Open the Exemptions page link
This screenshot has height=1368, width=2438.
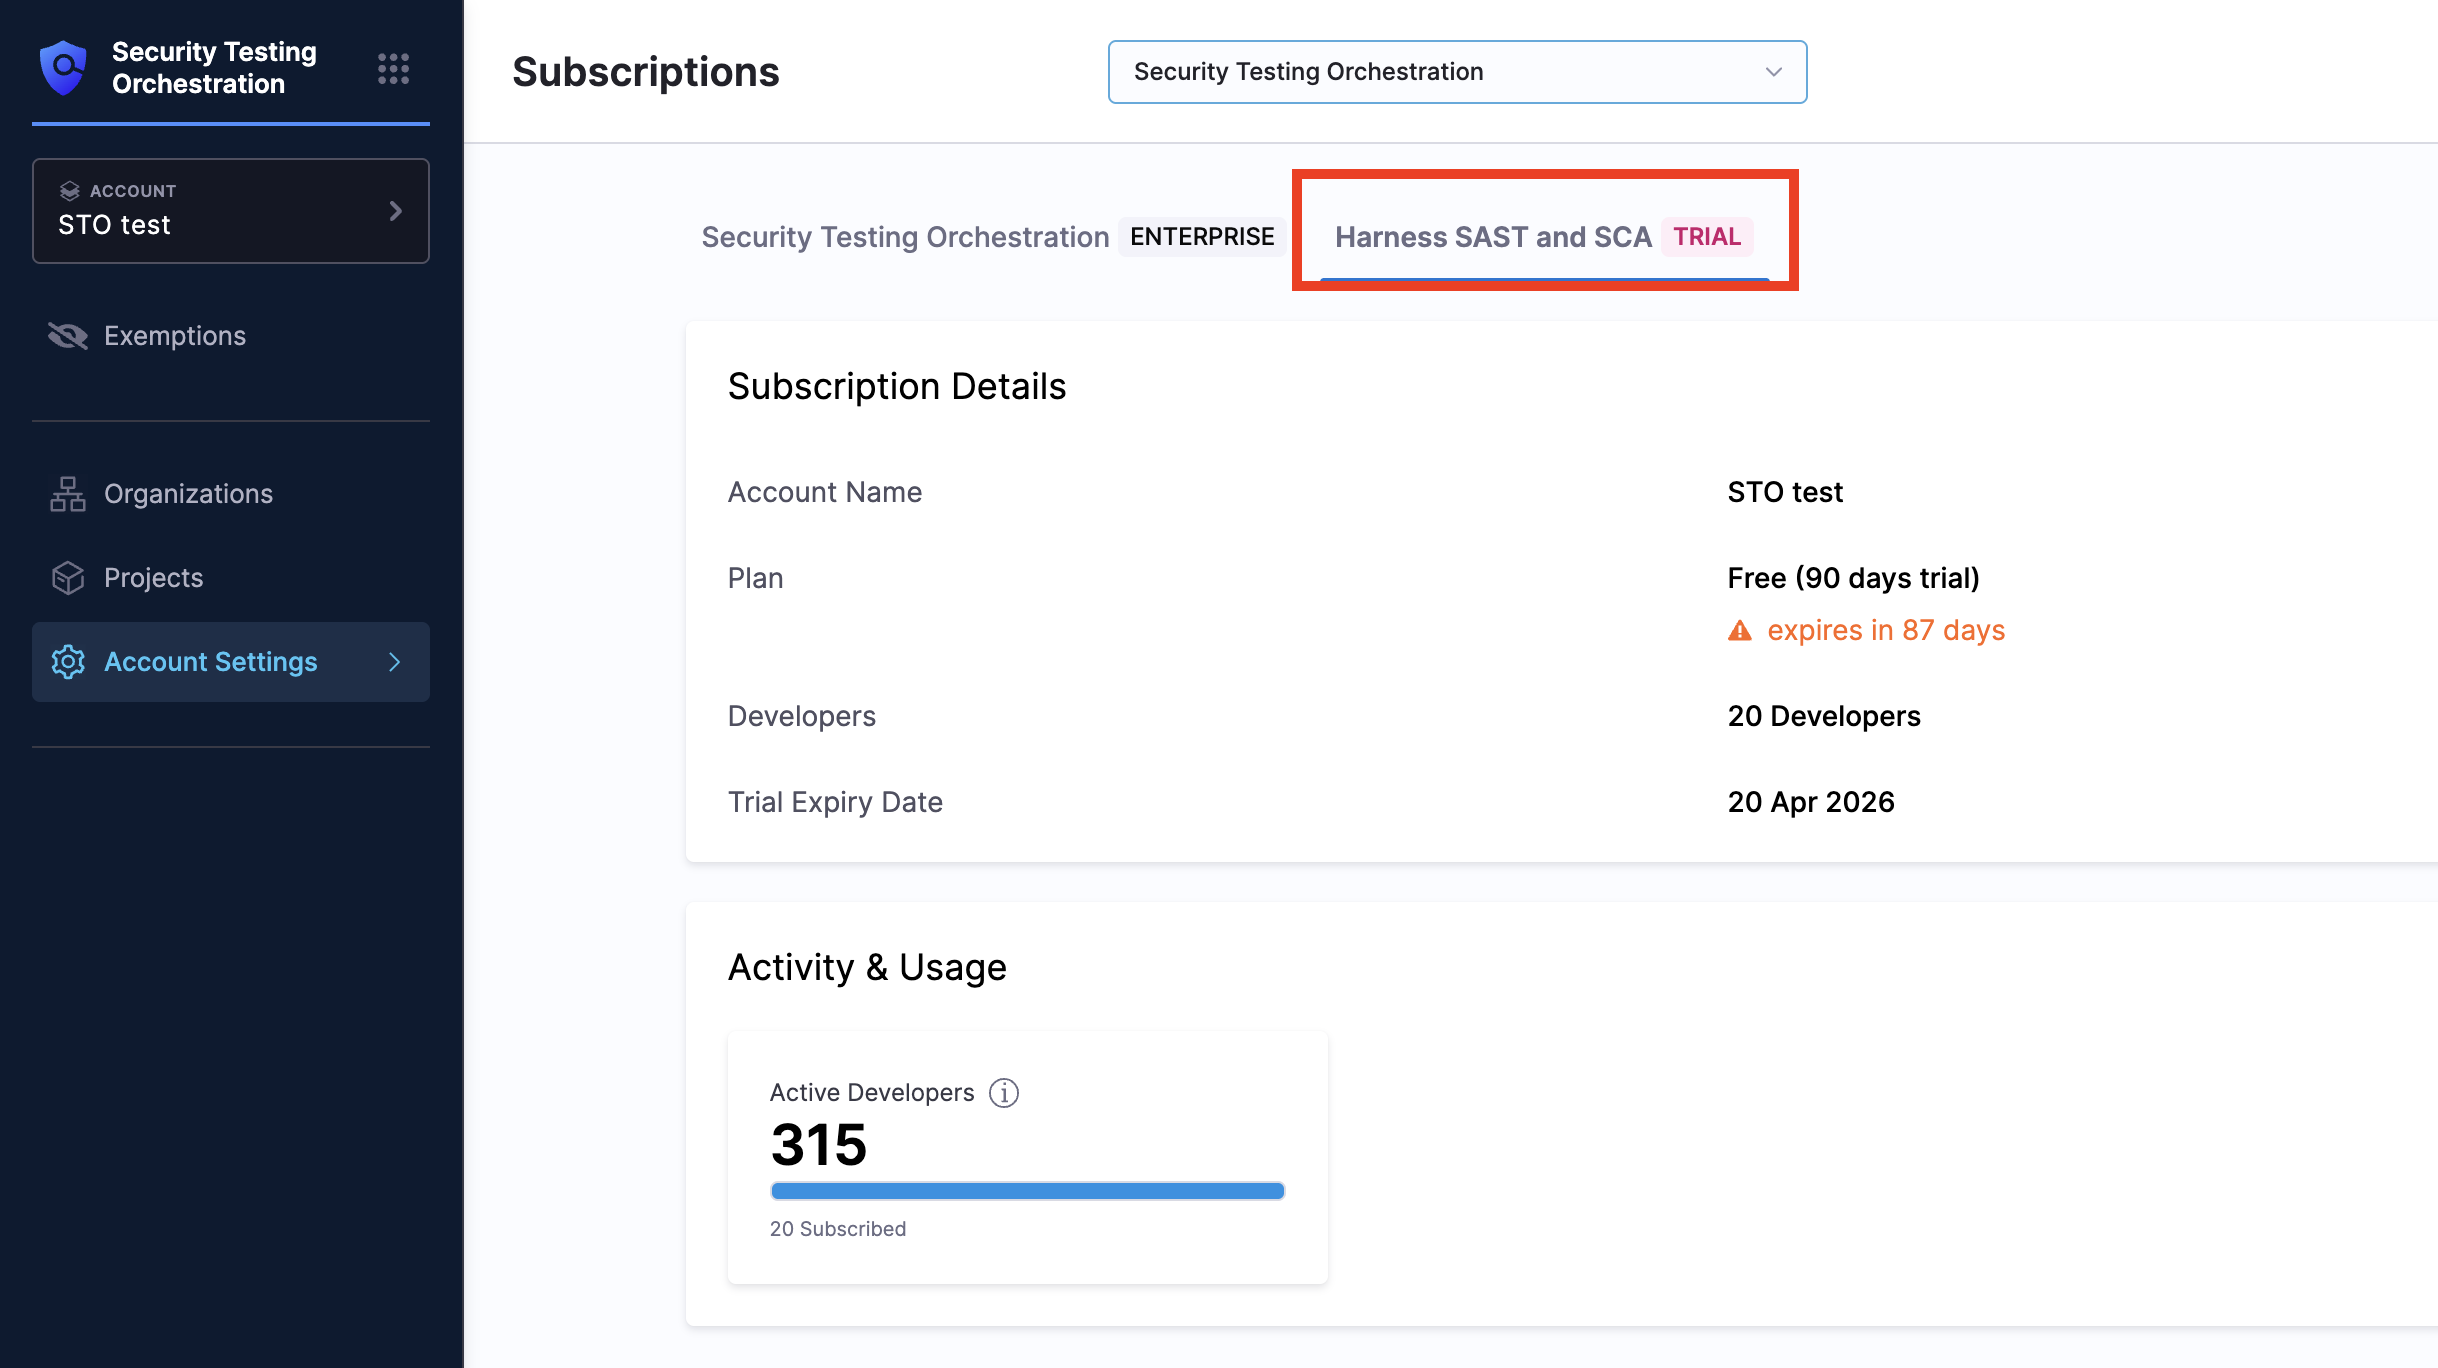tap(175, 336)
